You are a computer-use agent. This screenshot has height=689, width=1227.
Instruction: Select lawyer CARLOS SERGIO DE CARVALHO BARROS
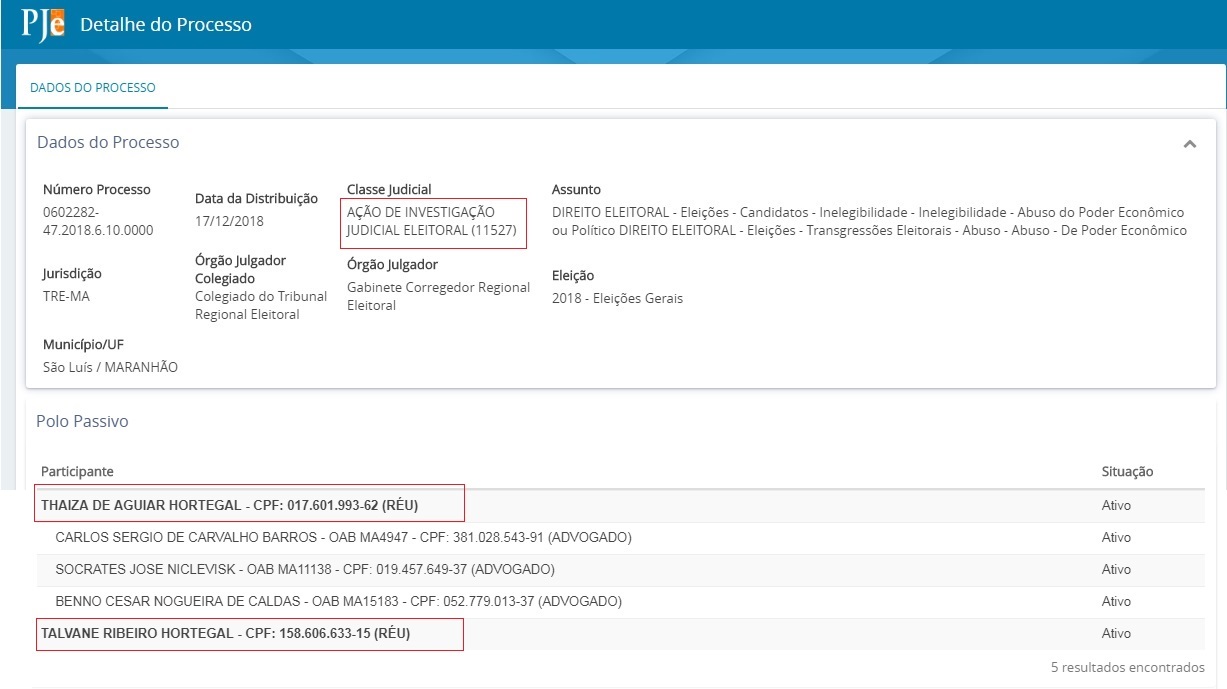tap(343, 538)
